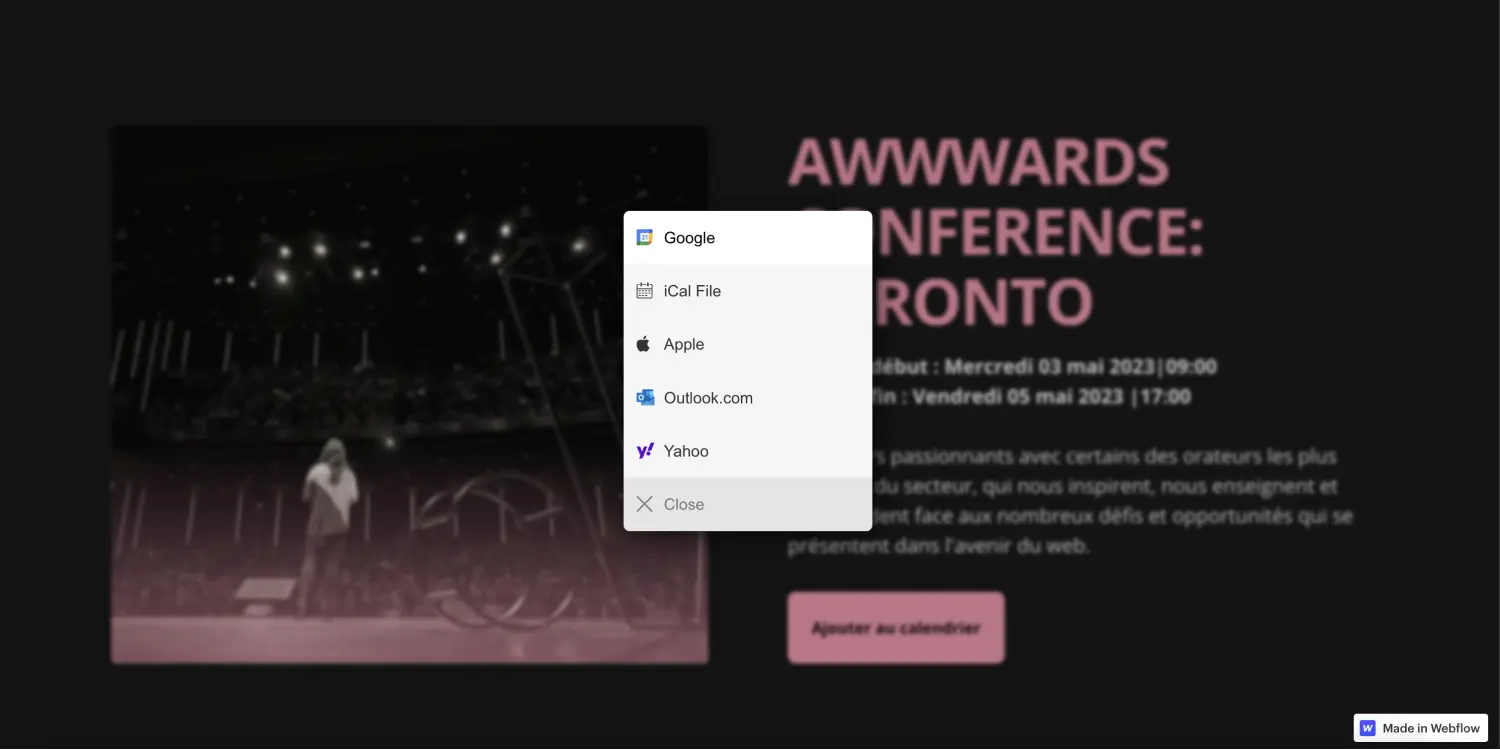This screenshot has height=750, width=1500.
Task: Select the iCal File option
Action: pyautogui.click(x=748, y=291)
